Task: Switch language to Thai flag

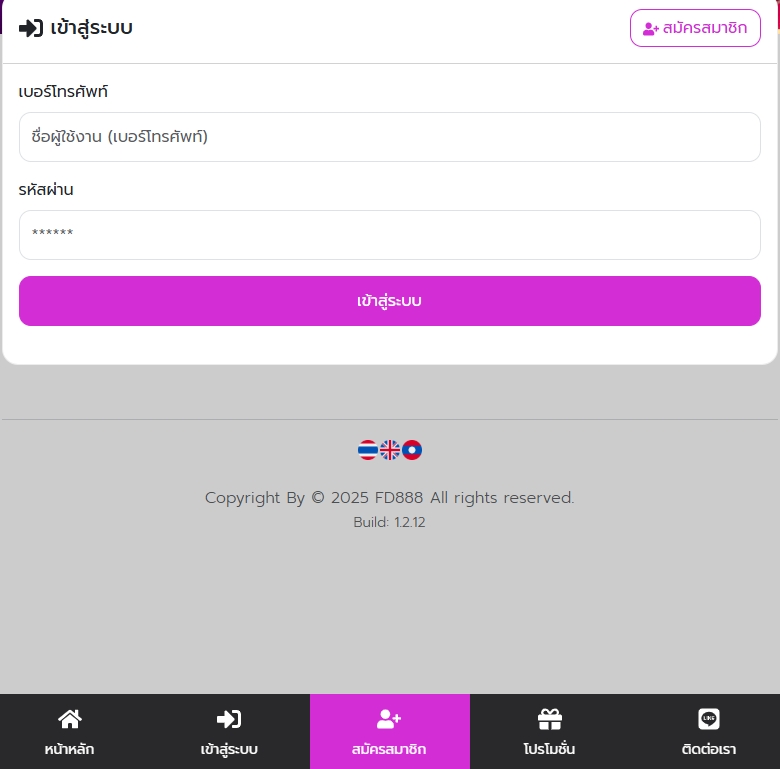Action: [x=368, y=450]
